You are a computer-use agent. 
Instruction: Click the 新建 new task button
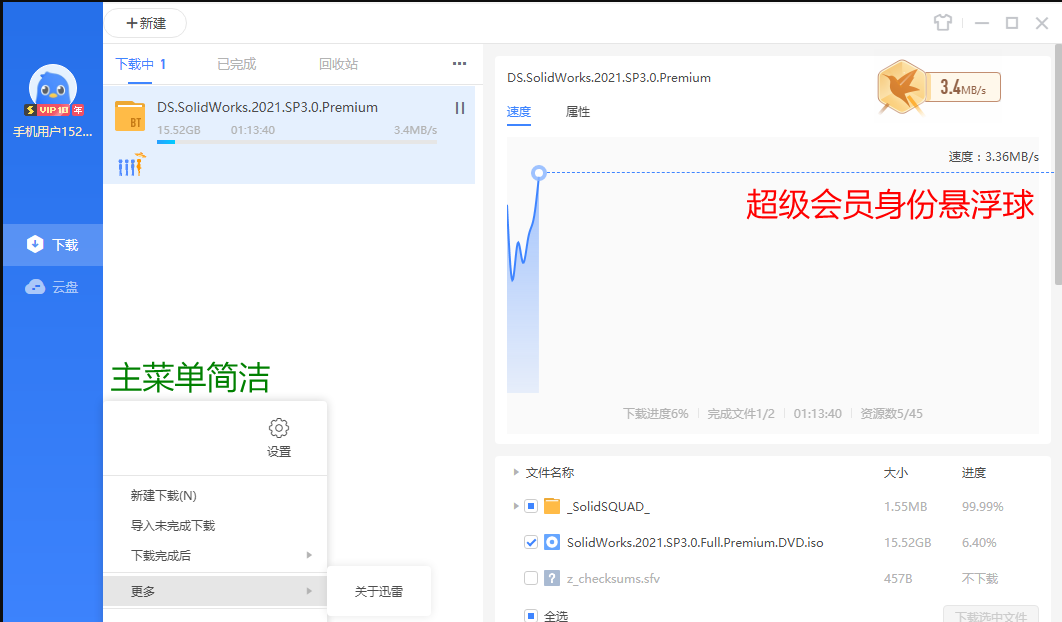(x=146, y=23)
